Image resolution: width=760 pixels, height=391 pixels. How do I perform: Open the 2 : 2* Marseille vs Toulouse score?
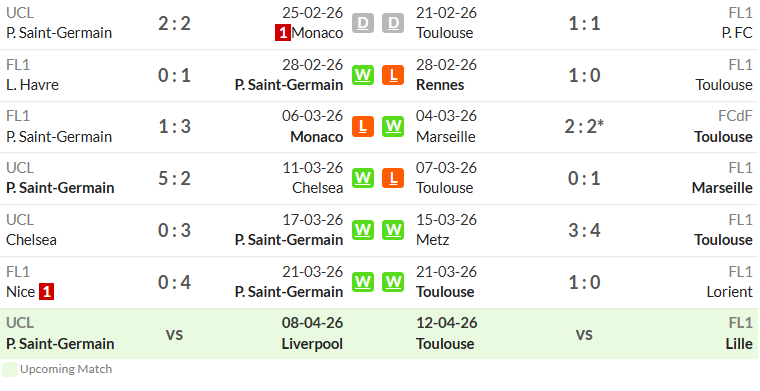pos(584,126)
